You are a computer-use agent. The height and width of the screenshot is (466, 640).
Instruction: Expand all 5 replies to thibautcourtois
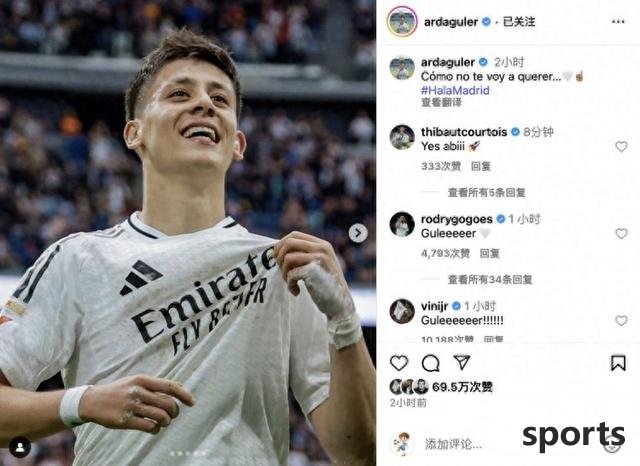[487, 192]
